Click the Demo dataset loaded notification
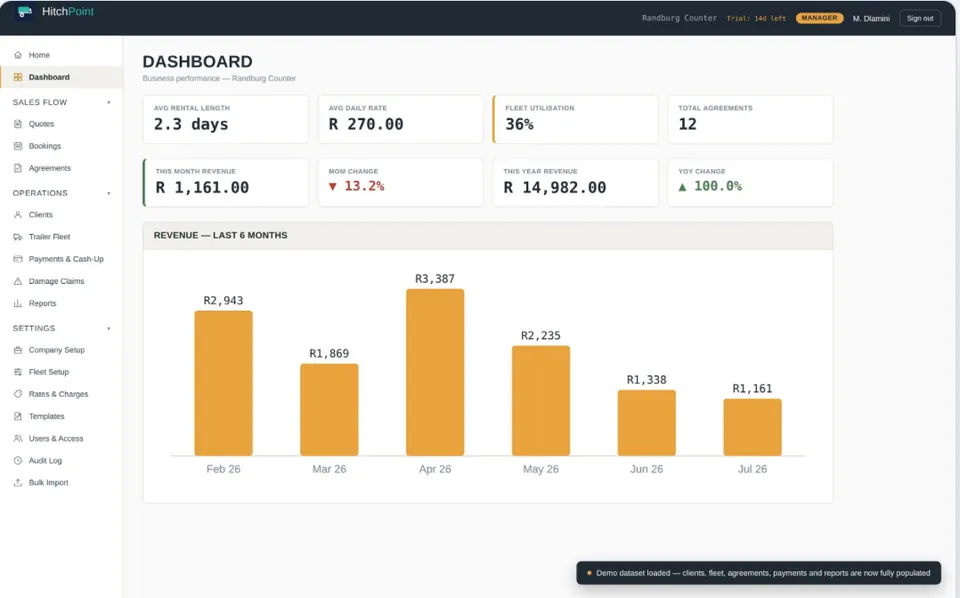 click(x=759, y=573)
